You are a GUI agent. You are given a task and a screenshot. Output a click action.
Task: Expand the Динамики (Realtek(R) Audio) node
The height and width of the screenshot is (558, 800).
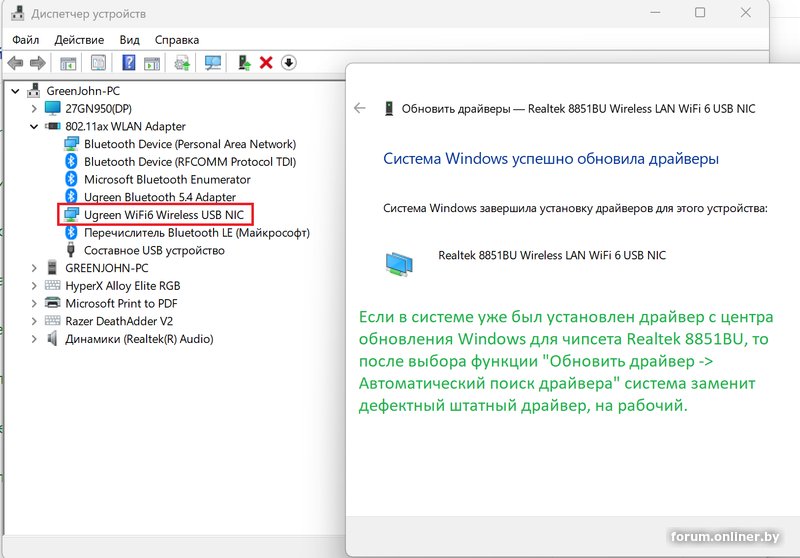(x=34, y=339)
